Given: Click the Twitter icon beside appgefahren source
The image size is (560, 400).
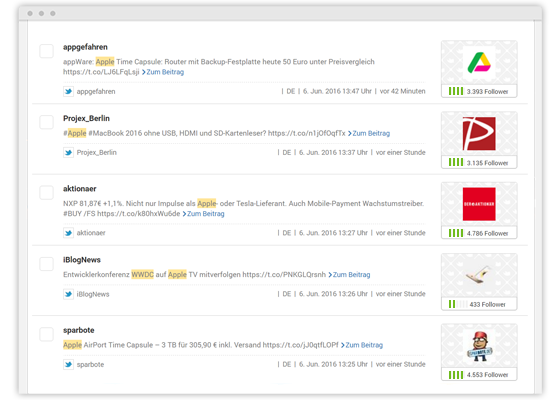Looking at the screenshot, I should [68, 91].
